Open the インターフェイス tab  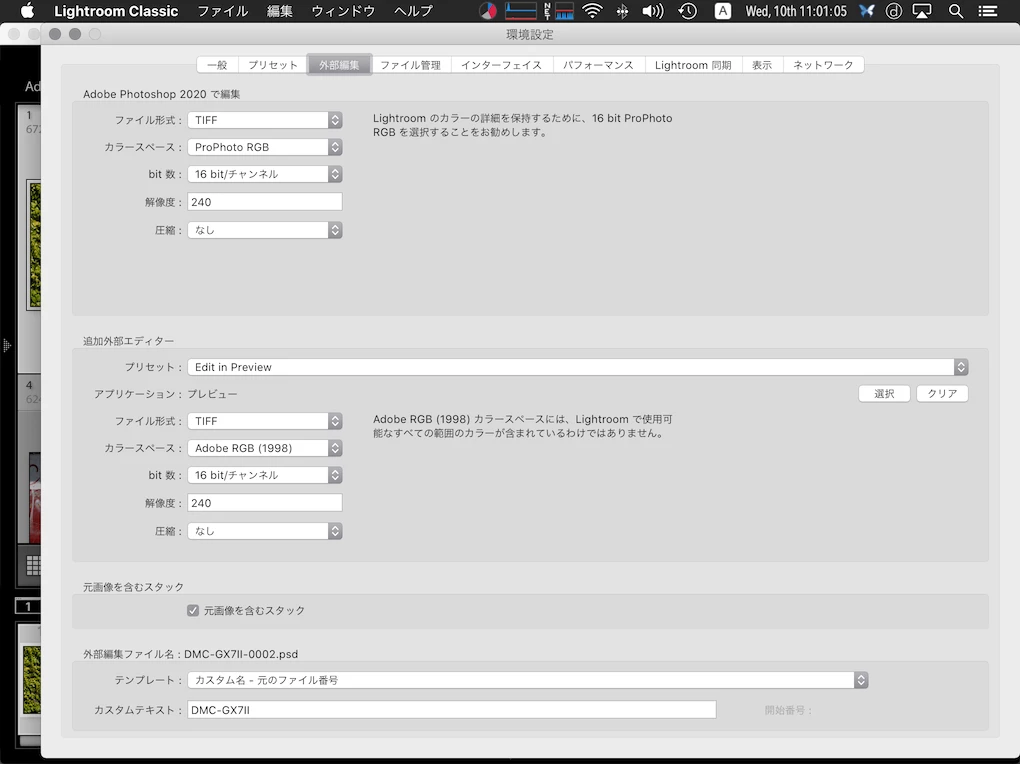tap(501, 65)
